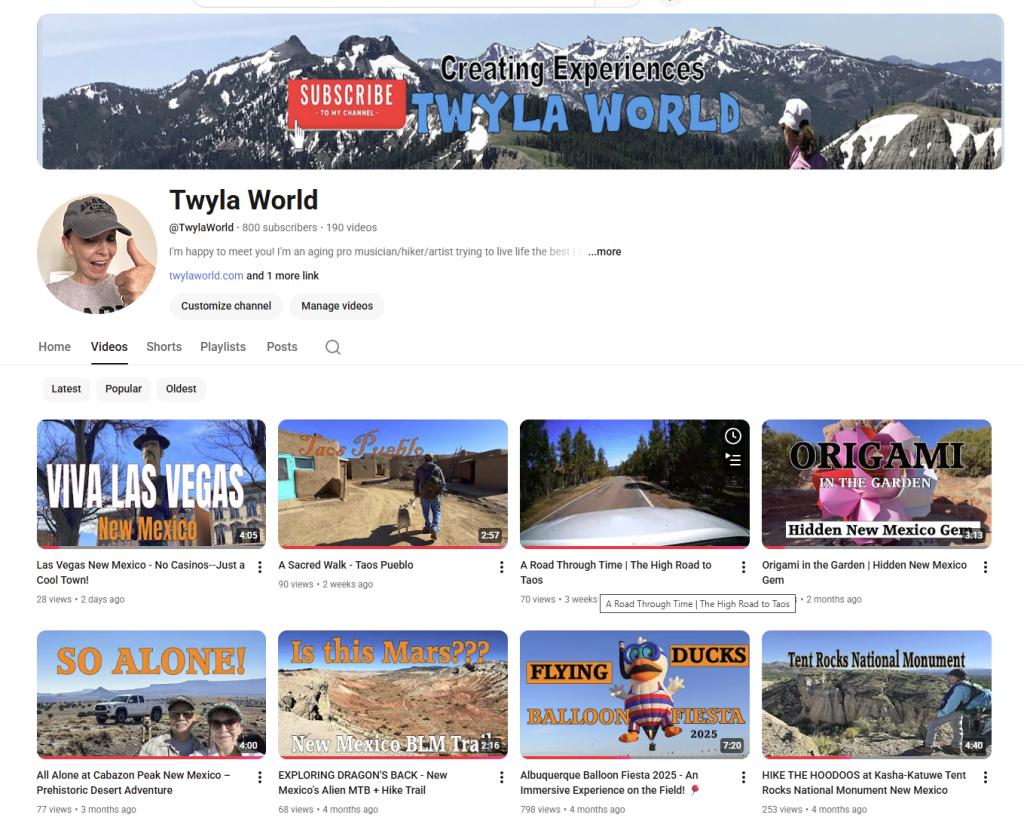Select the Oldest sort filter chip
The image size is (1024, 830).
(181, 389)
